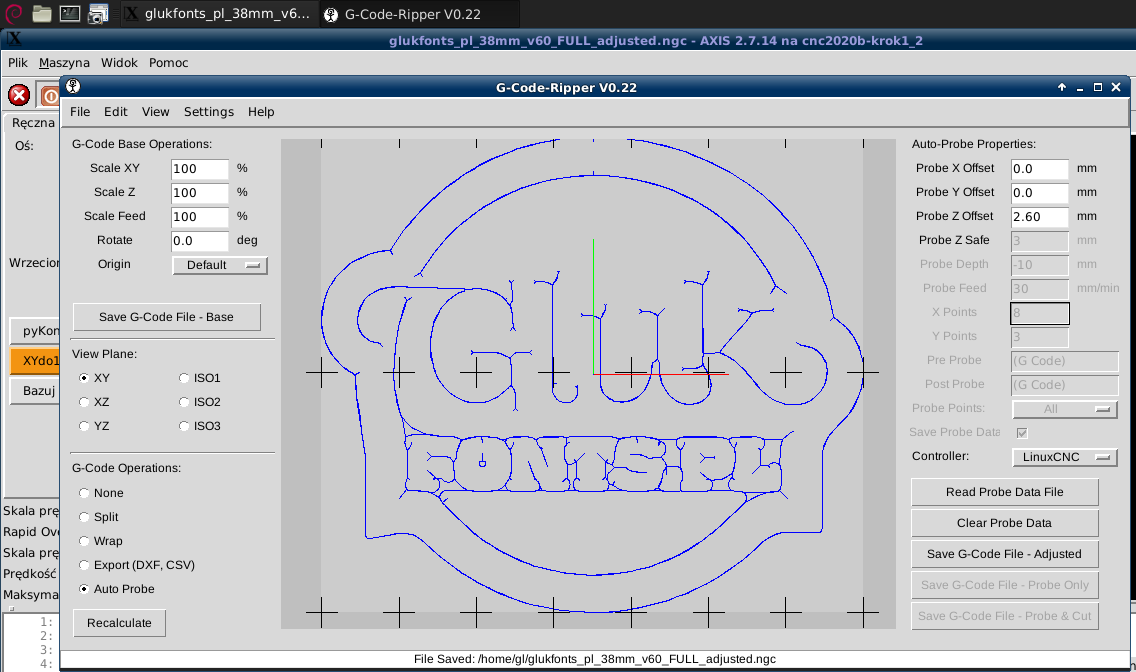Viewport: 1136px width, 672px height.
Task: Select the ISO2 view
Action: (184, 402)
